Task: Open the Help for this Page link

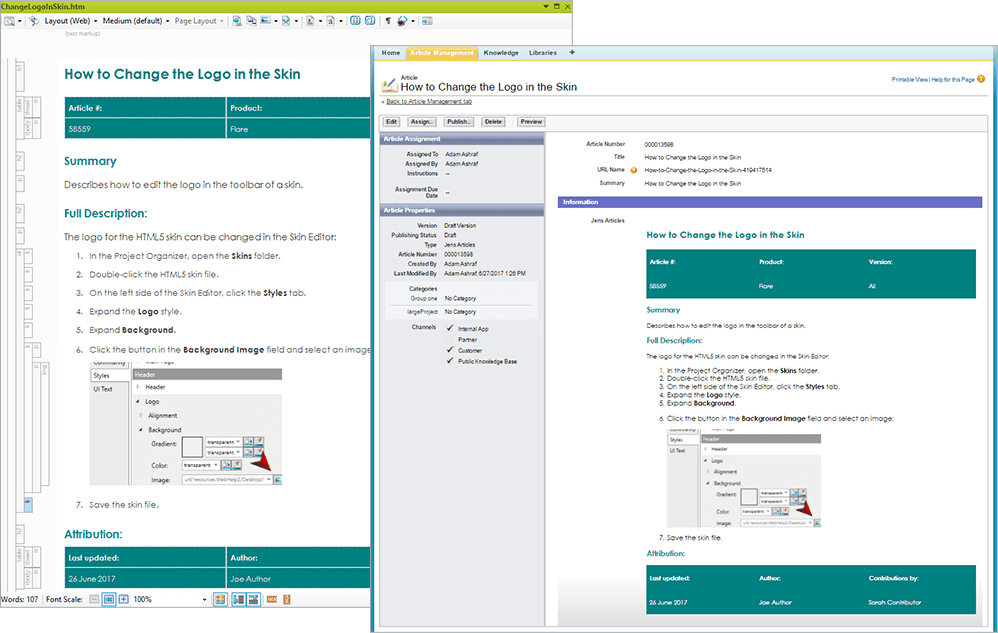Action: (953, 80)
